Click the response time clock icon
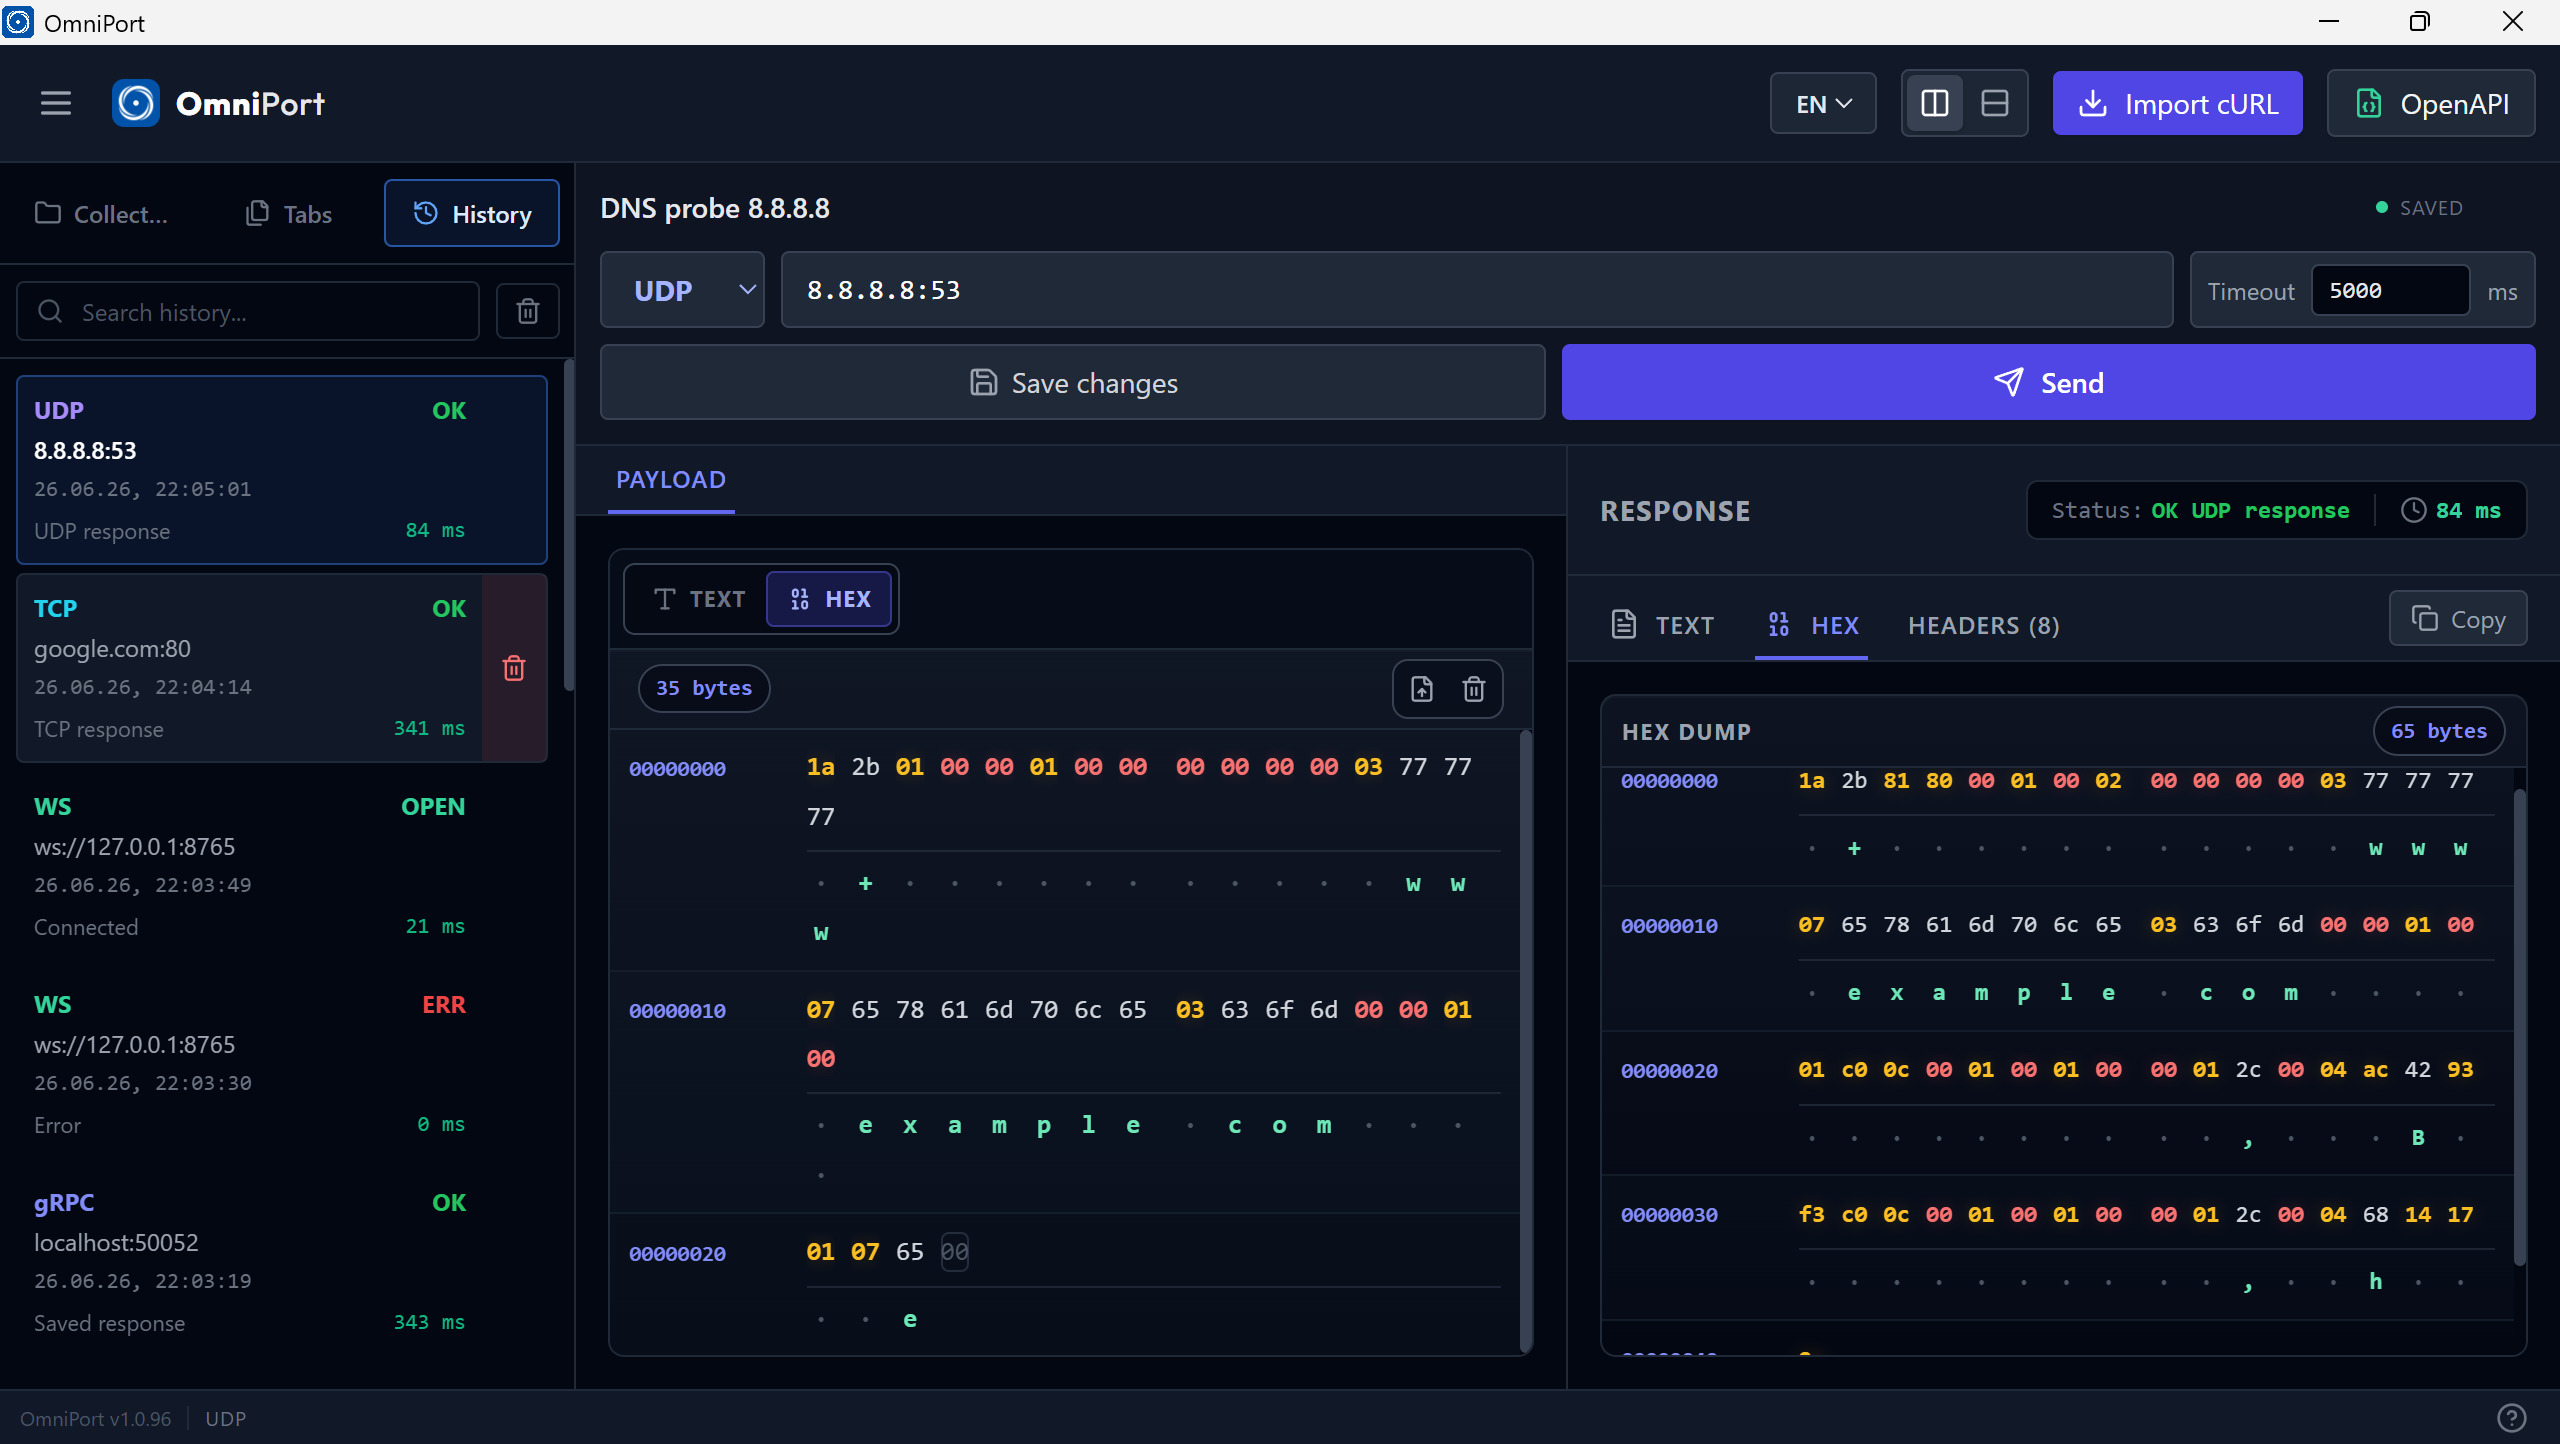The image size is (2560, 1444). click(2413, 510)
